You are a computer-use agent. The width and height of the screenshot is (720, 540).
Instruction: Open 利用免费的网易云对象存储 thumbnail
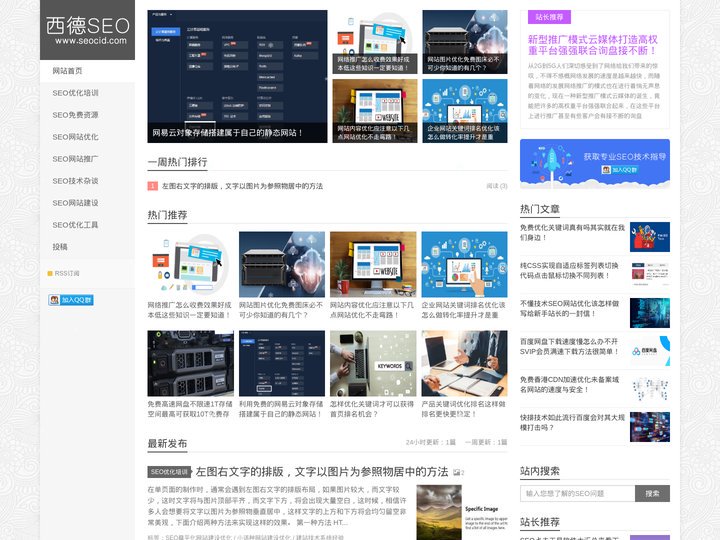click(281, 363)
